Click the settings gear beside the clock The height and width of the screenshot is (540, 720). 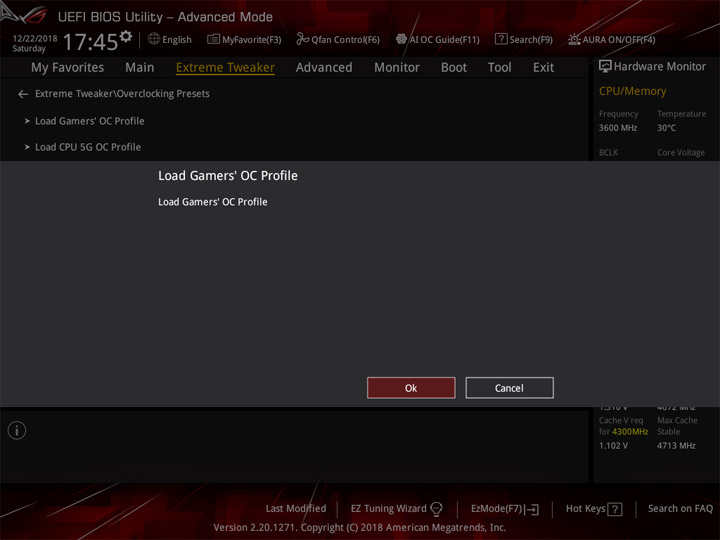point(126,36)
